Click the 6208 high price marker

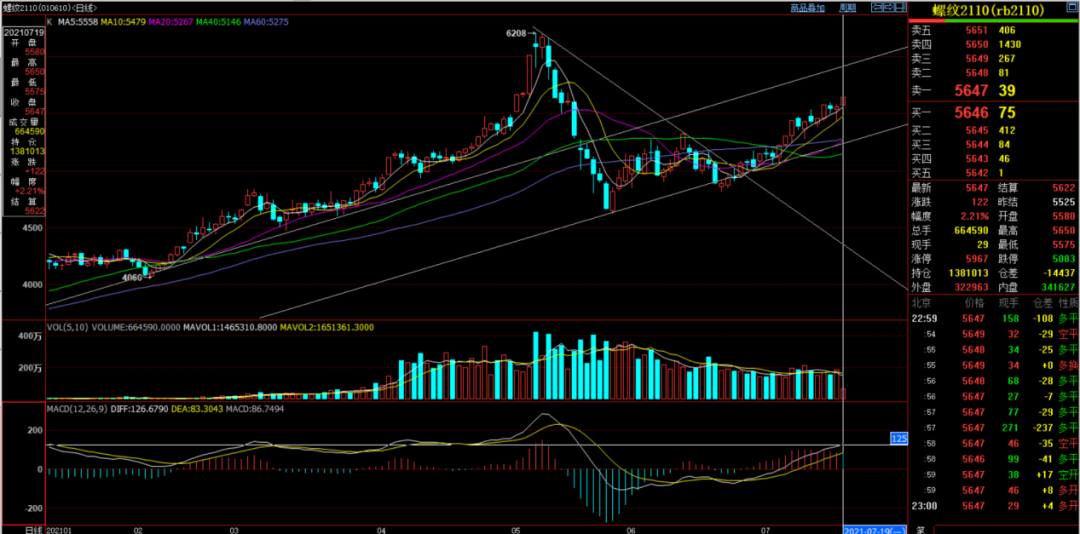pyautogui.click(x=516, y=33)
